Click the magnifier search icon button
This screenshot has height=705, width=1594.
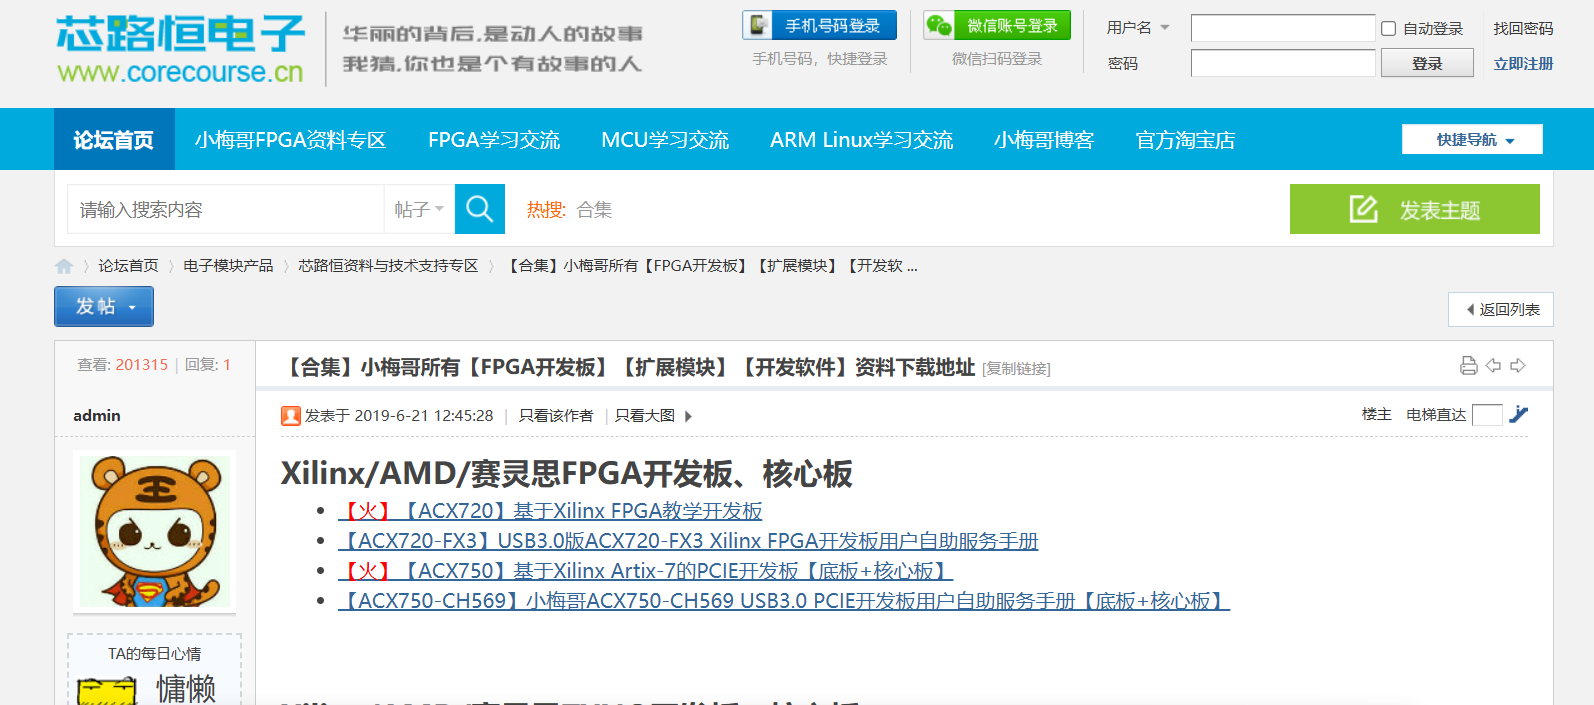tap(480, 209)
